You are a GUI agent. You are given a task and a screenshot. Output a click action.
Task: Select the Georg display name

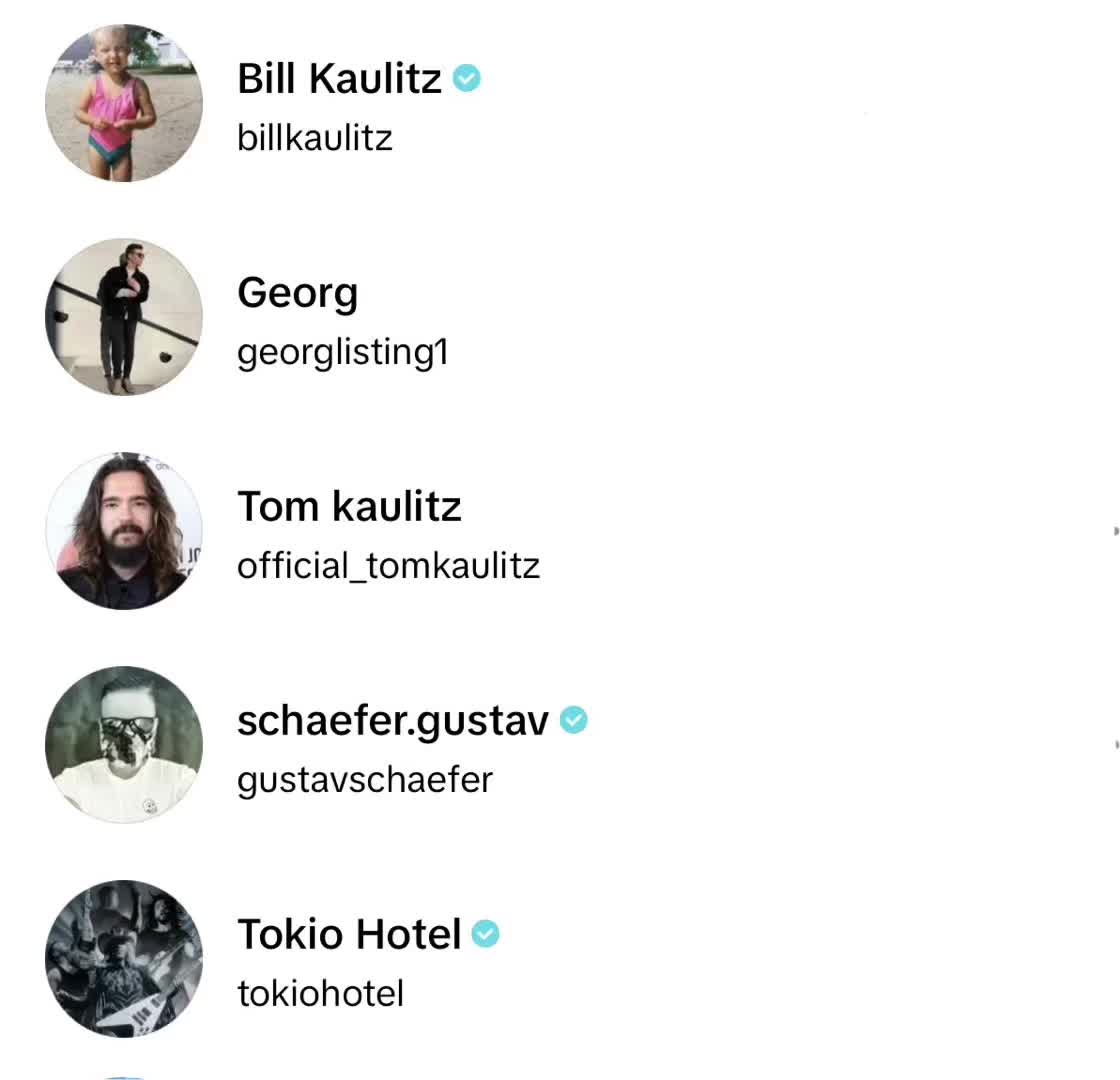(298, 294)
